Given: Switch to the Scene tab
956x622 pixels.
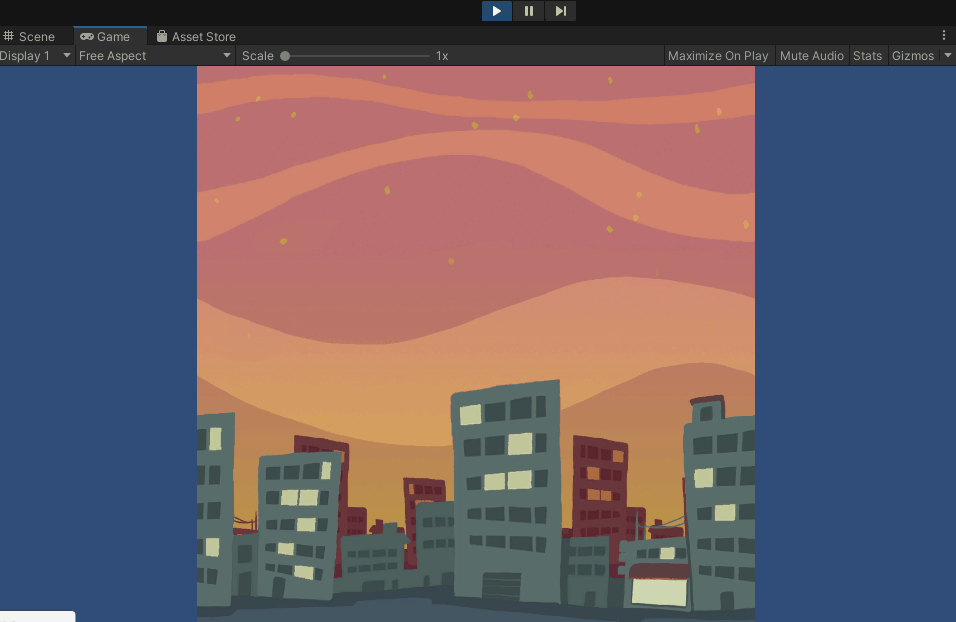Looking at the screenshot, I should pyautogui.click(x=29, y=37).
